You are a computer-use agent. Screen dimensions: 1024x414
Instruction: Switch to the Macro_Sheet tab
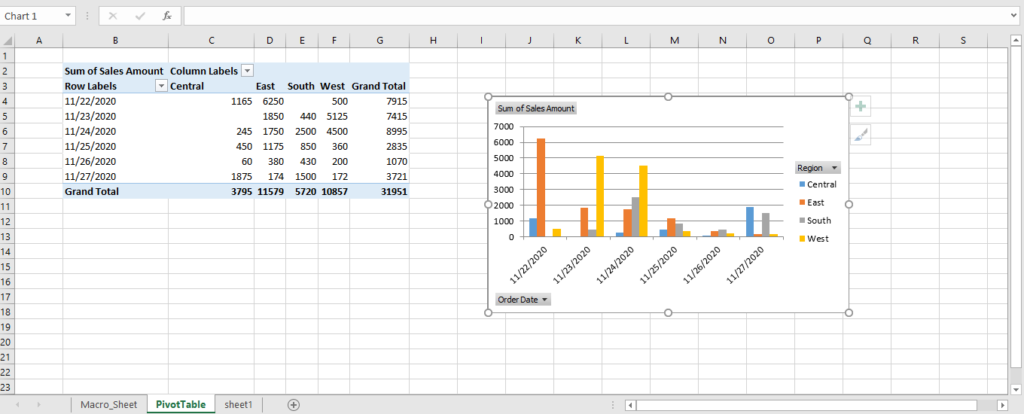(x=108, y=404)
